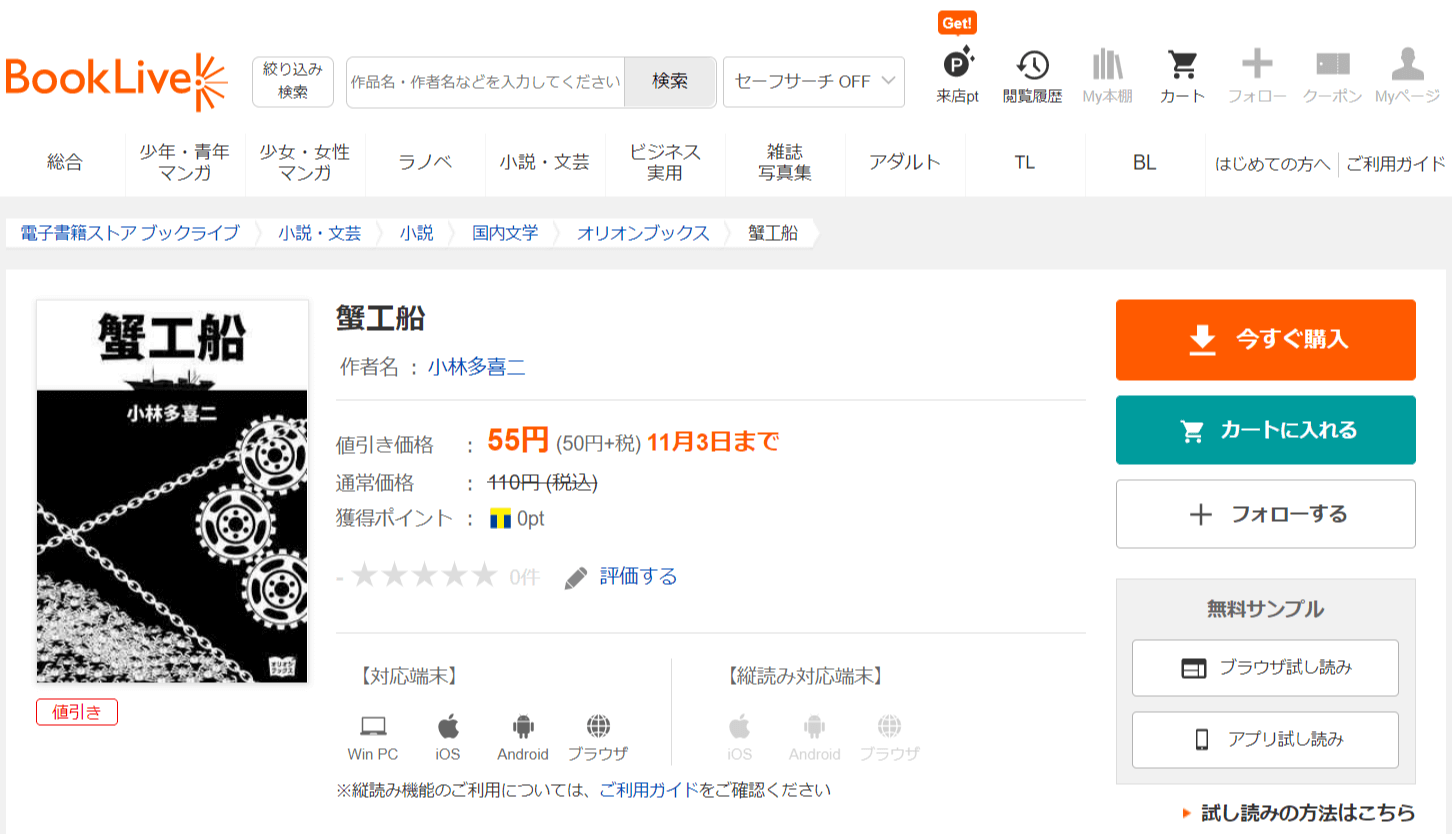Select the 少年・青年マンガ category tab
This screenshot has height=834, width=1452.
(x=185, y=162)
